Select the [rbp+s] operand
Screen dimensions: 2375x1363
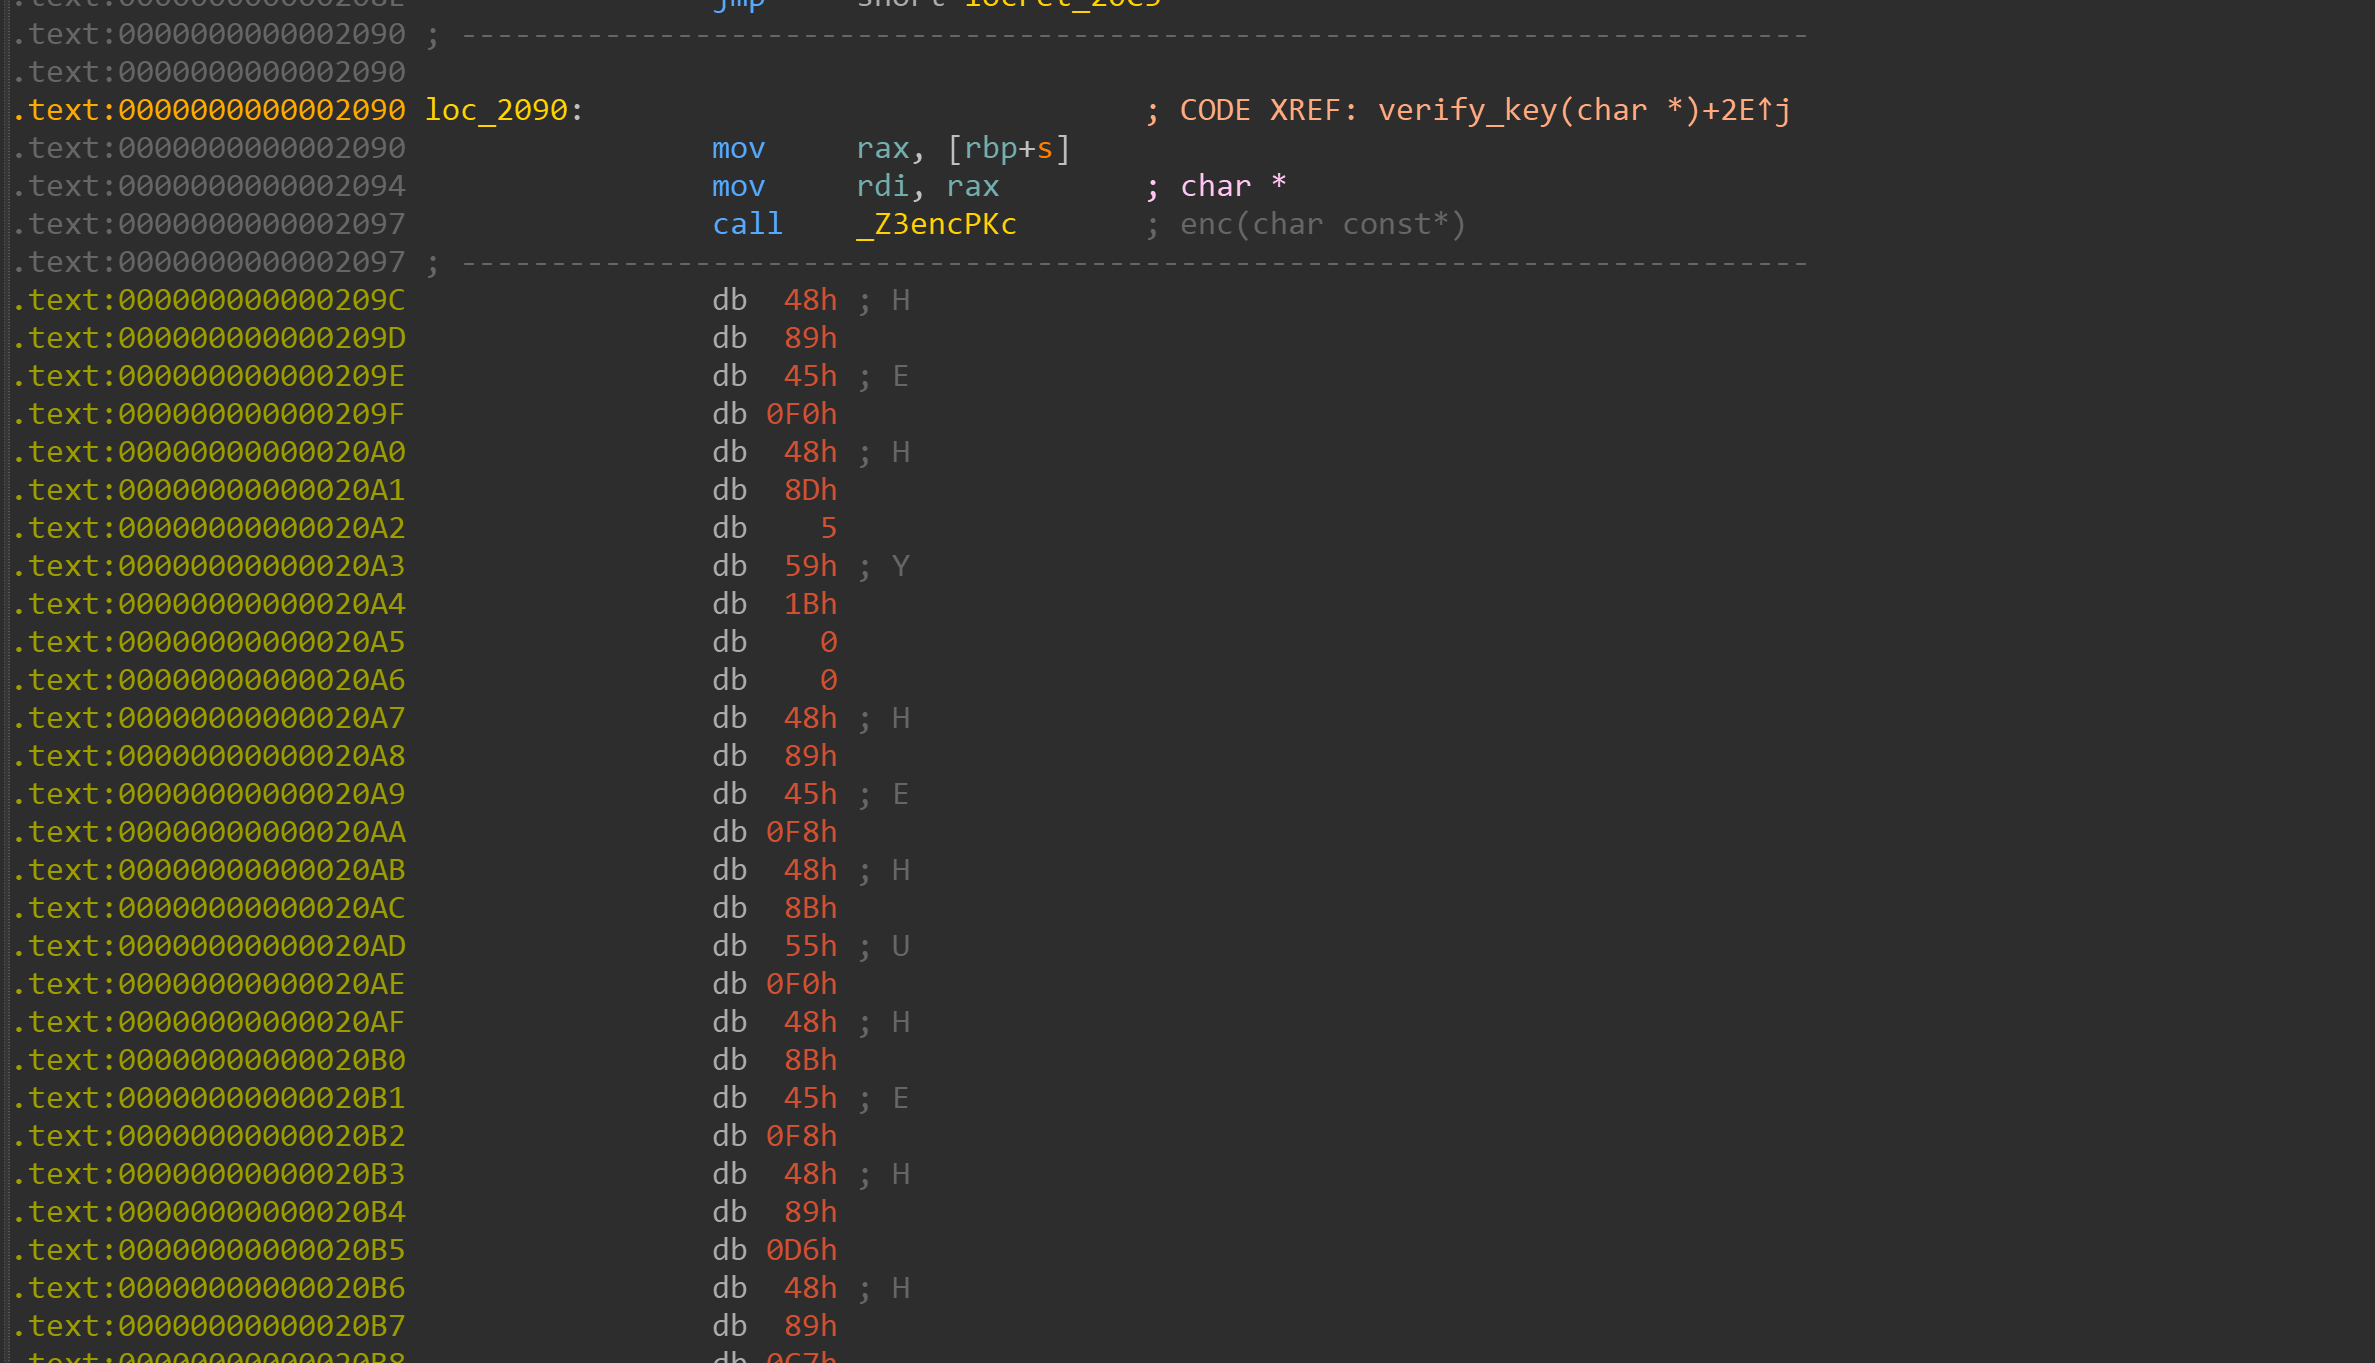point(1008,148)
